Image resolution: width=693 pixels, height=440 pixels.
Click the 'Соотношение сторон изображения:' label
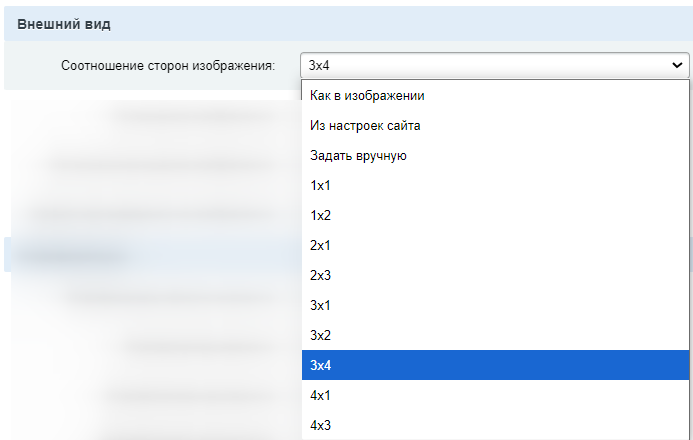pyautogui.click(x=167, y=66)
